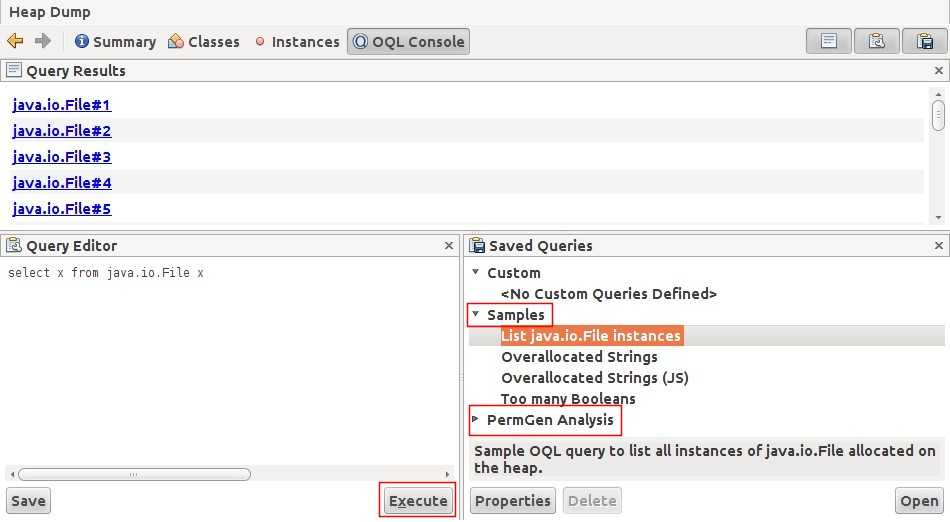Select Too many Booleans query
Screen dimensions: 950x522
point(568,399)
